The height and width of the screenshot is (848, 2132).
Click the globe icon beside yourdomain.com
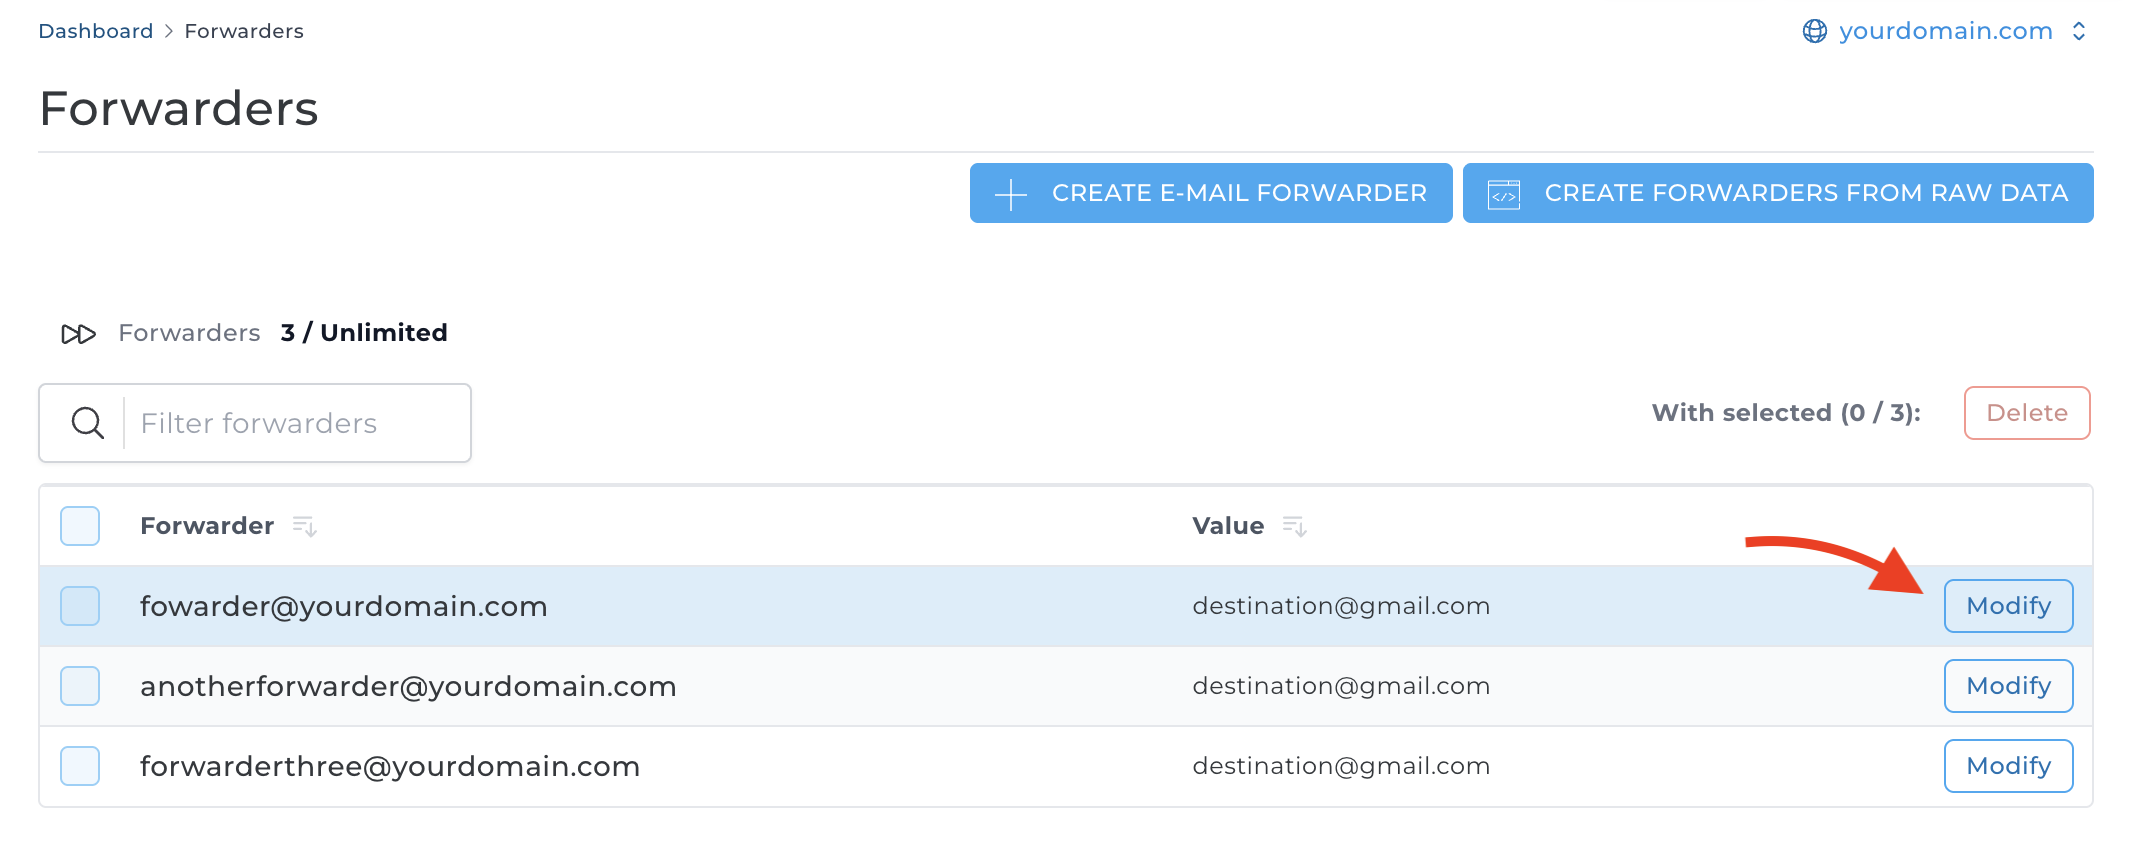[1814, 32]
